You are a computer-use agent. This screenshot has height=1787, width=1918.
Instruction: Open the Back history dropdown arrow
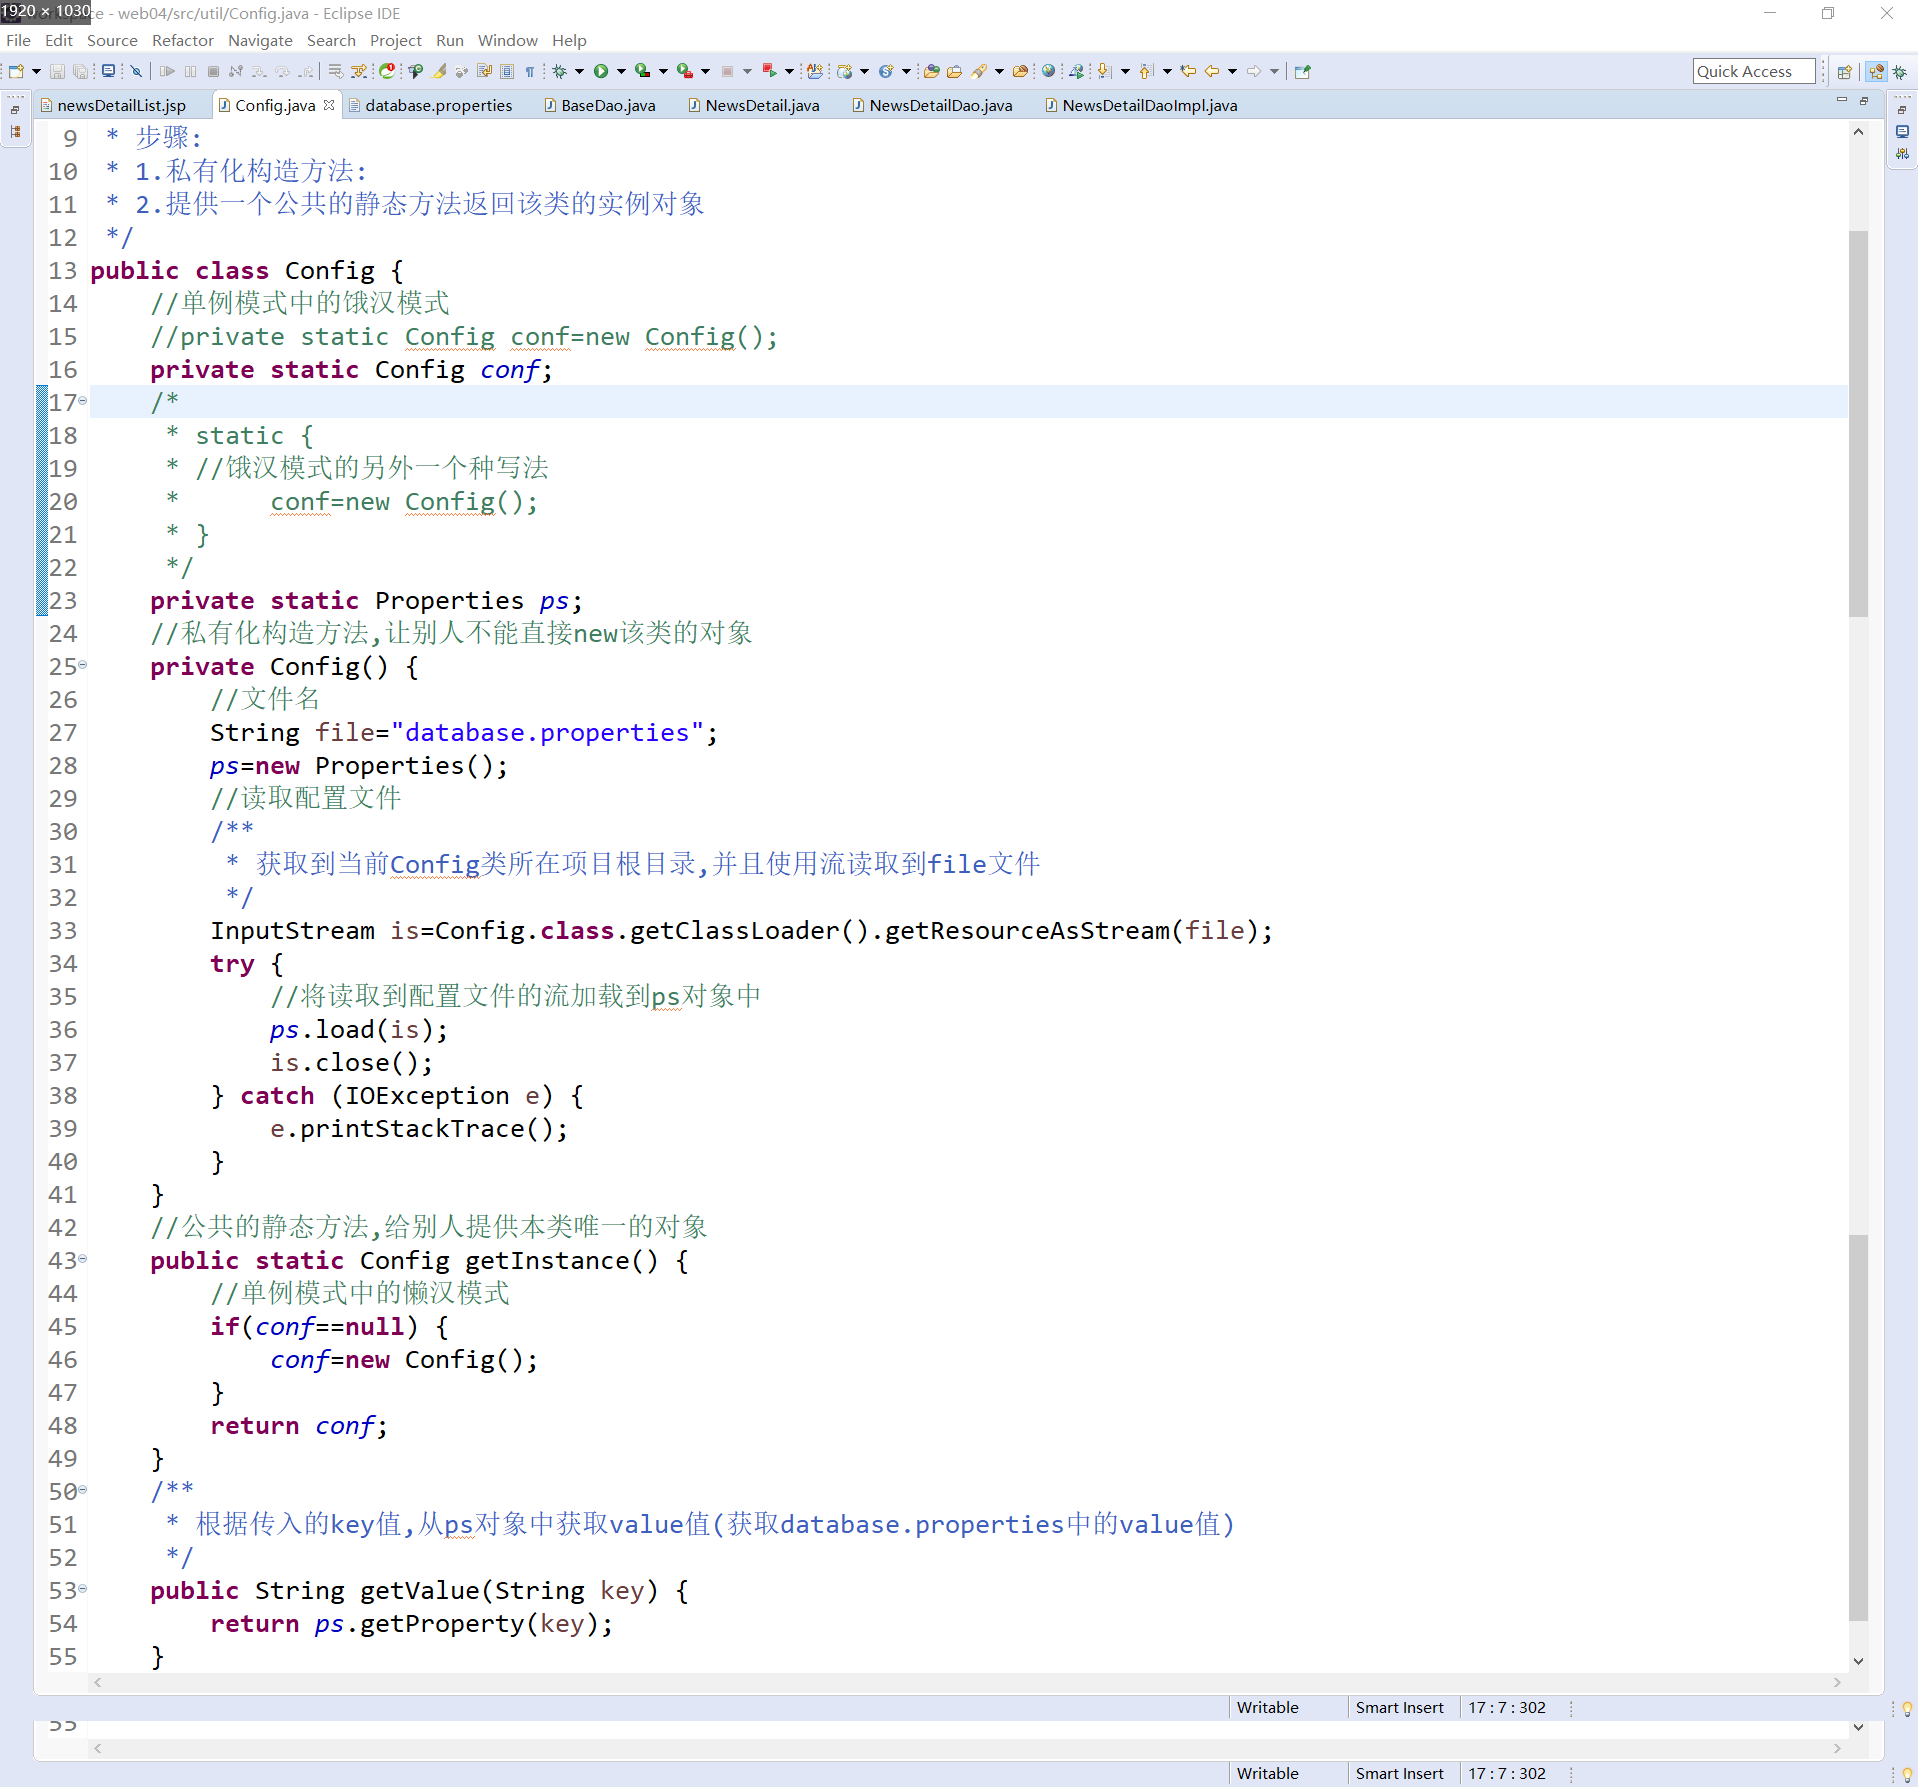coord(1232,71)
